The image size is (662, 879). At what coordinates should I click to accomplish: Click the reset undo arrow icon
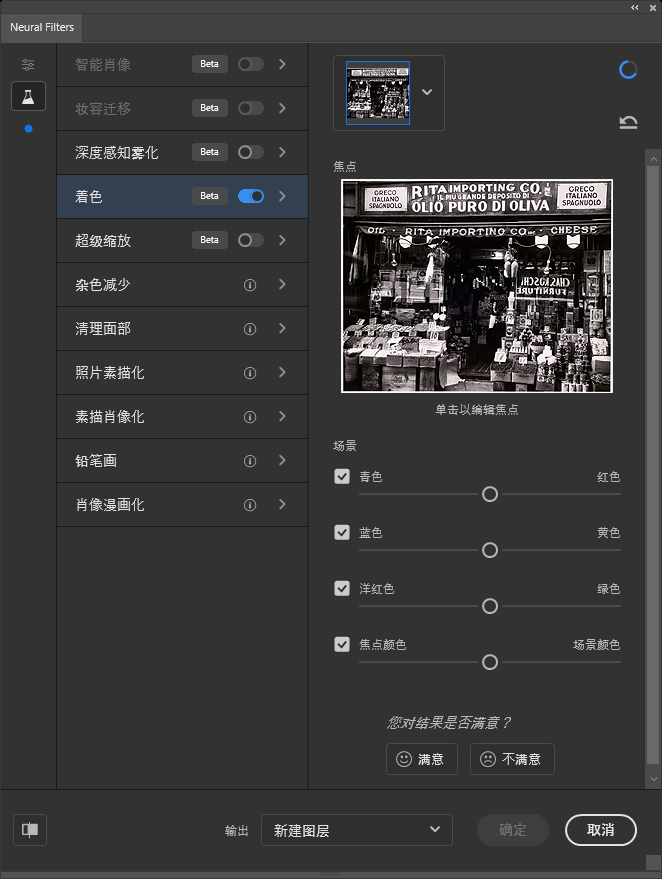click(x=628, y=122)
